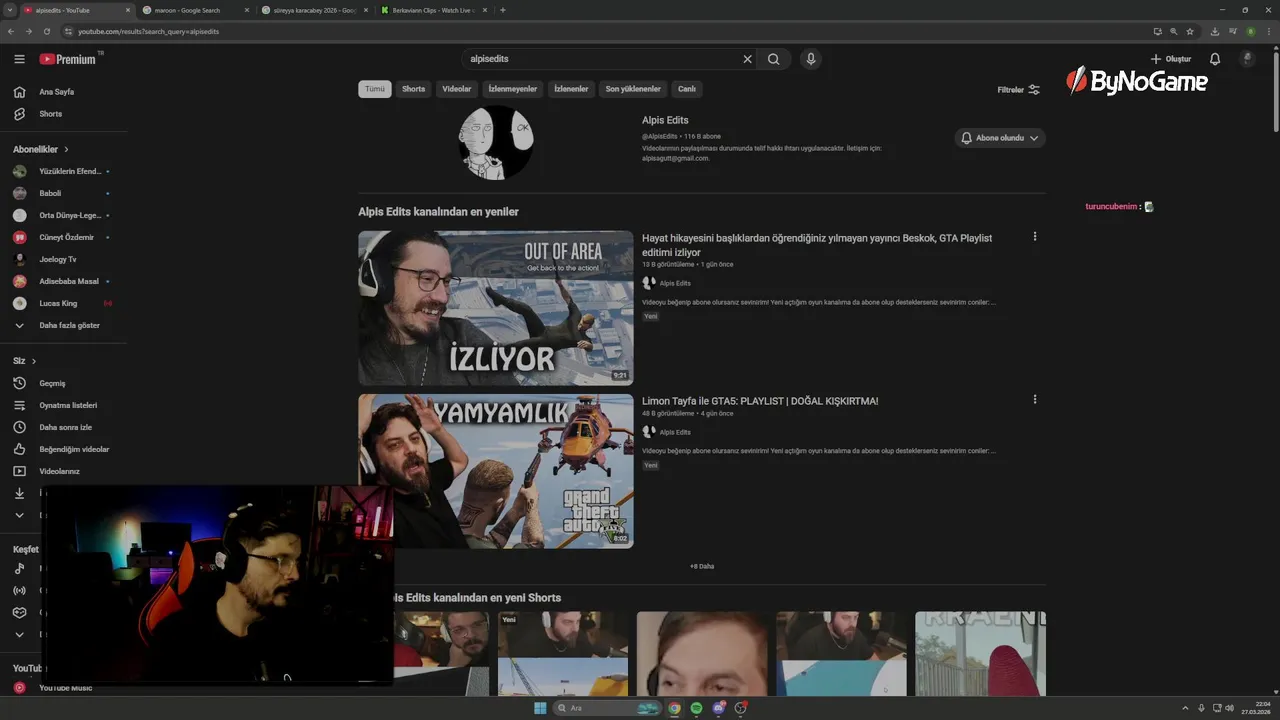1280x720 pixels.
Task: Go to the YouTube Premium logo home
Action: [x=69, y=59]
